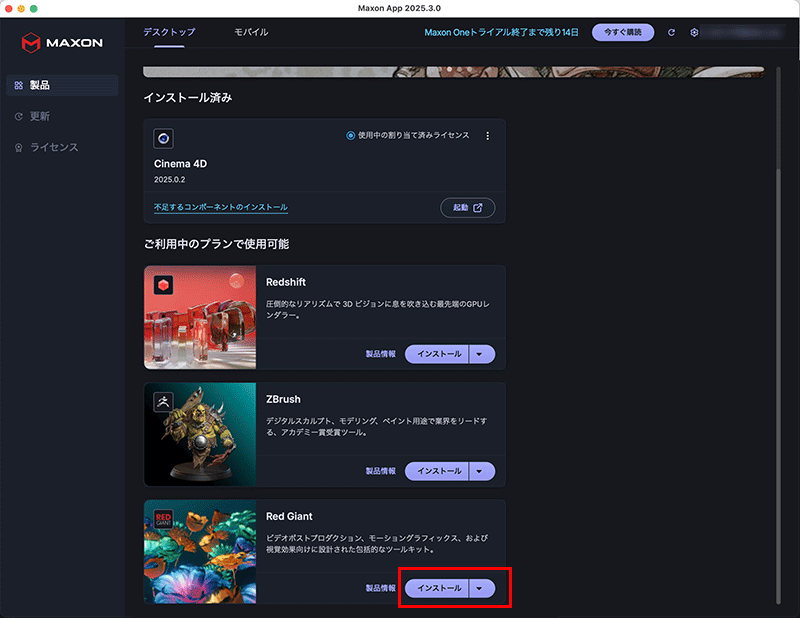Open settings via the gear icon

click(x=694, y=32)
